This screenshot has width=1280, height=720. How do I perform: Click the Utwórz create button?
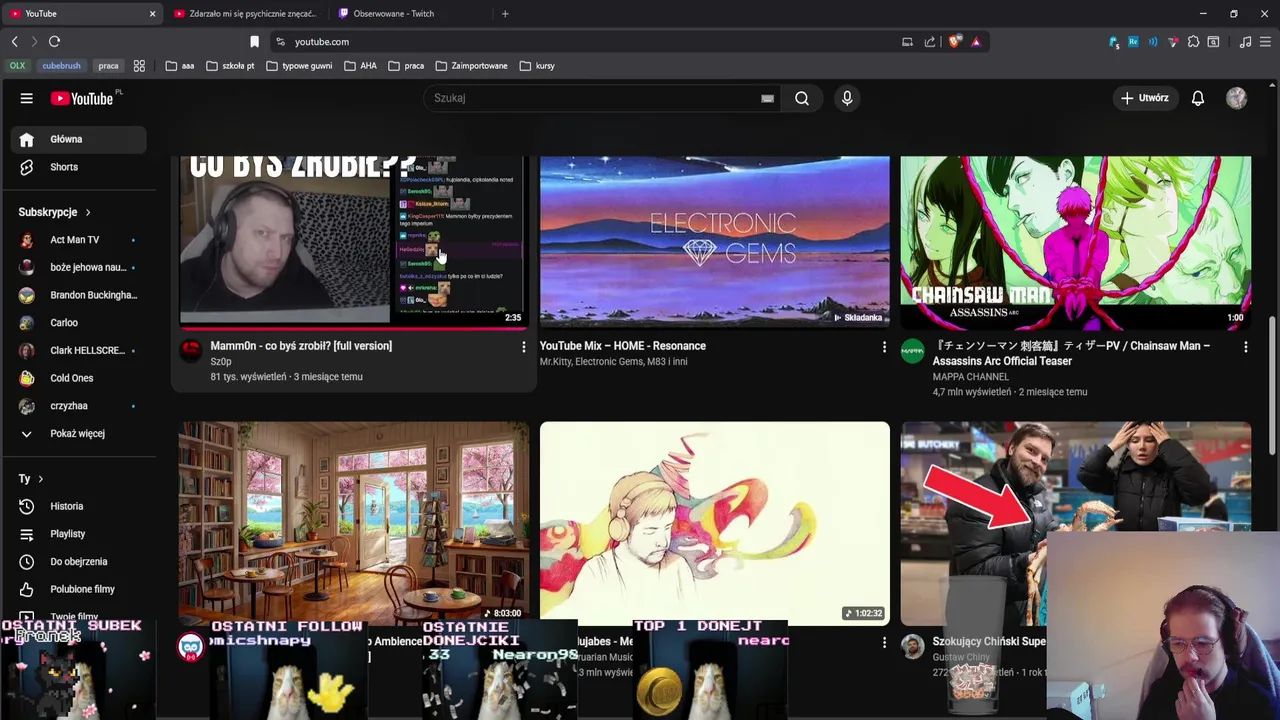tap(1145, 98)
